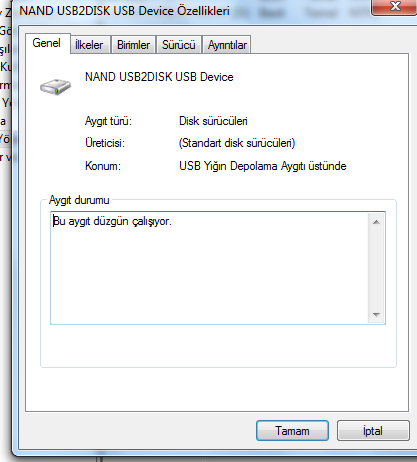
Task: Open the Ayrıntılar tab
Action: [x=227, y=45]
